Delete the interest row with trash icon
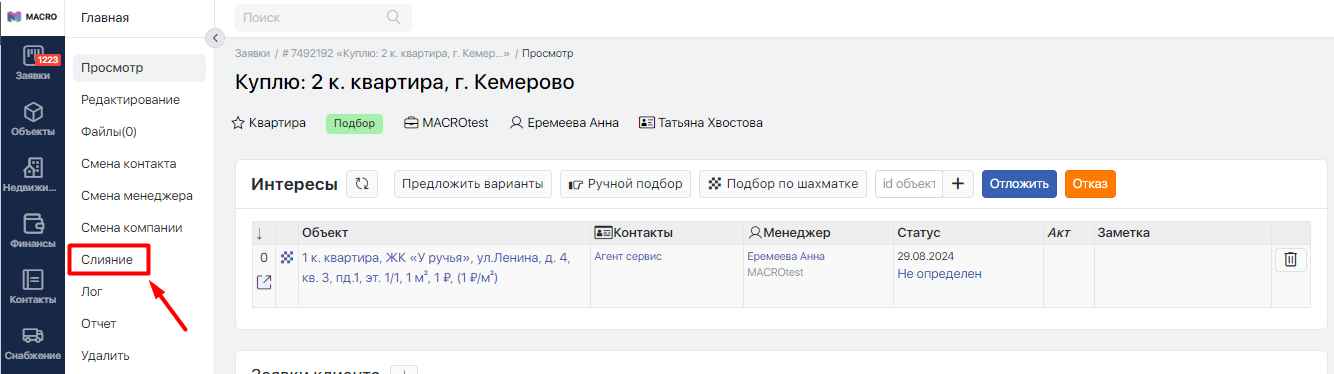Screen dimensions: 1334x374 click(1290, 260)
